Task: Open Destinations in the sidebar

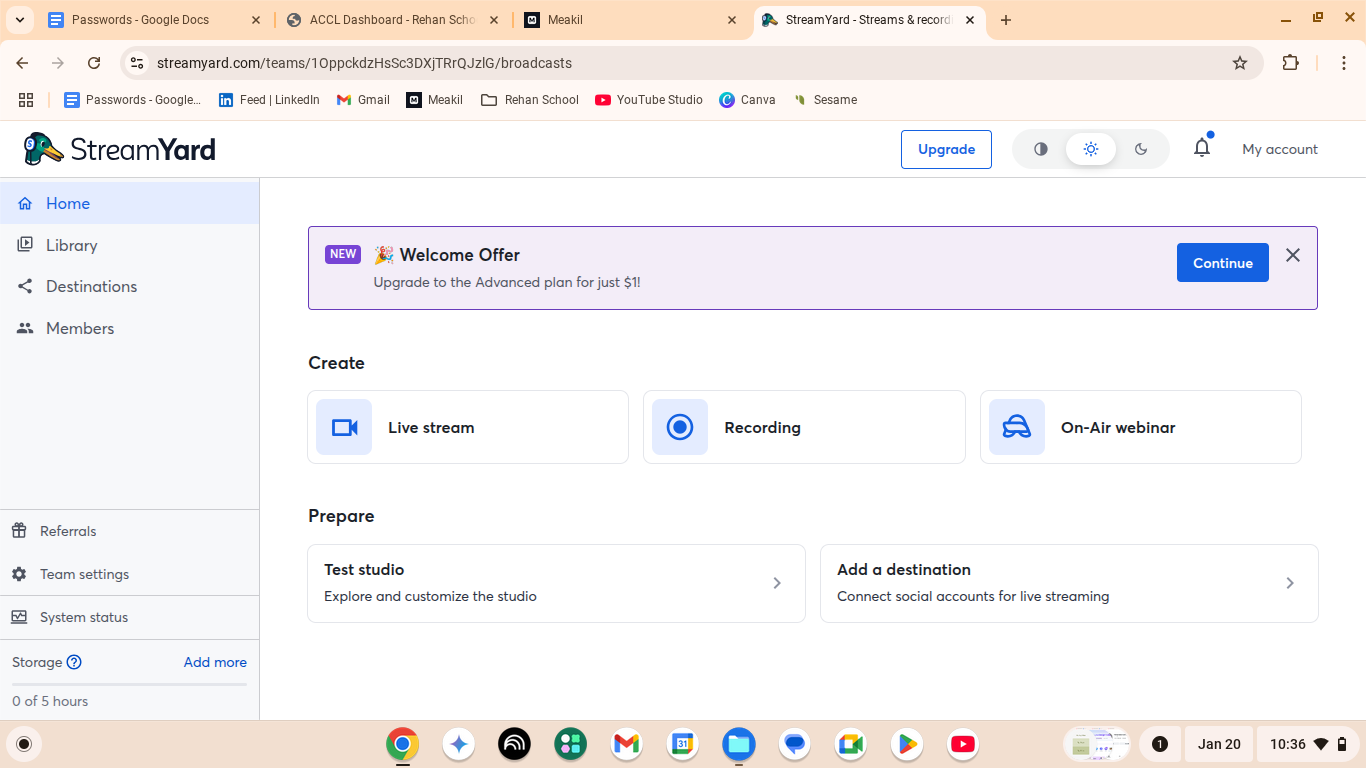Action: pos(91,286)
